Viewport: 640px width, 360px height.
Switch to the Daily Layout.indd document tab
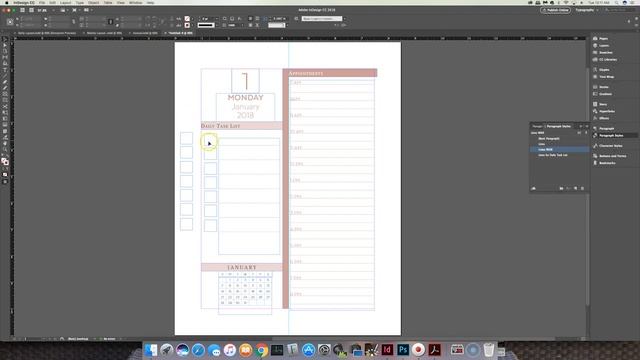pos(47,33)
